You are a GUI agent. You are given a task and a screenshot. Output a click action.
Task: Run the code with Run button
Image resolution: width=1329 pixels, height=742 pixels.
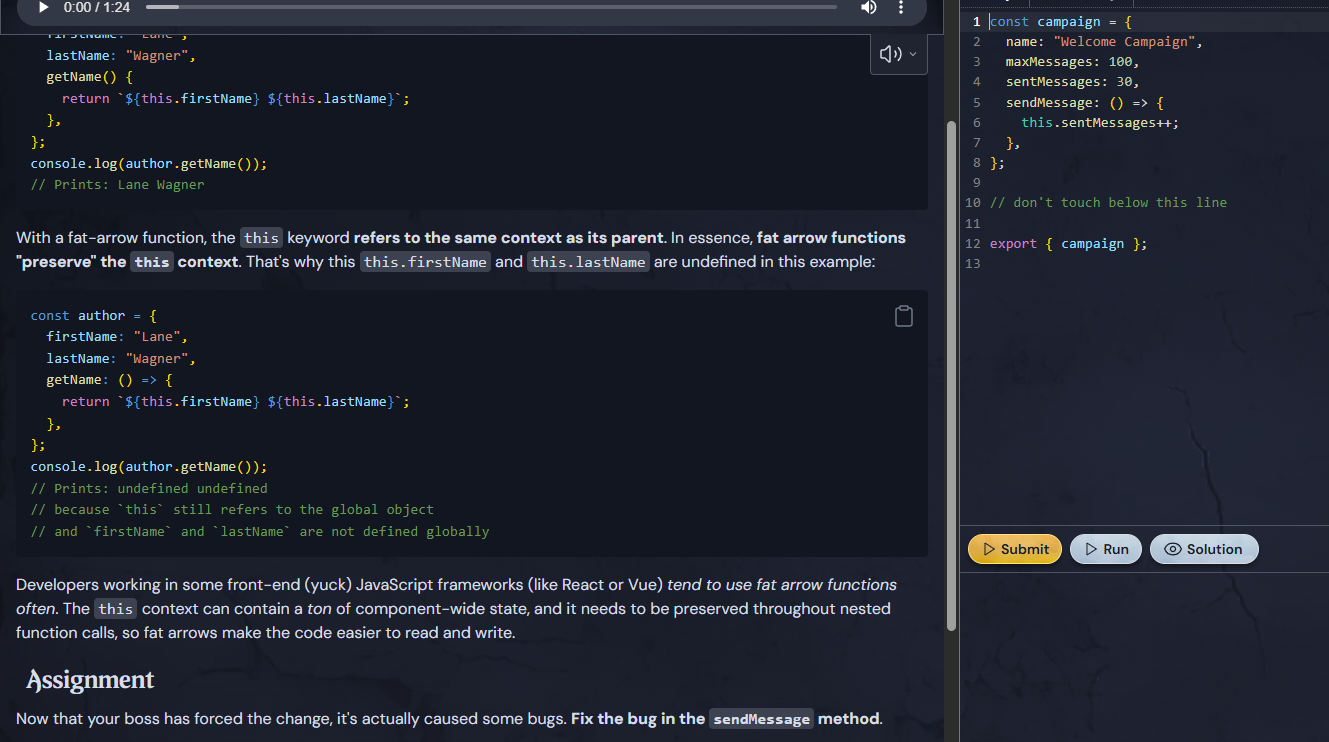click(1106, 549)
